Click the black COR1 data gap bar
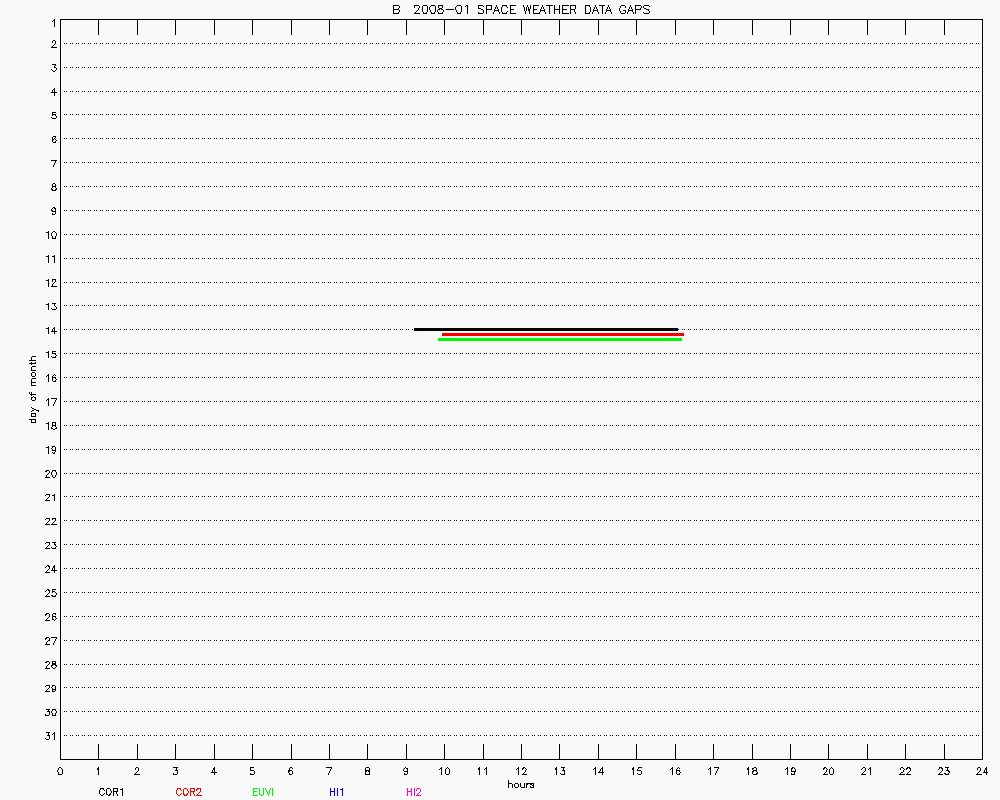 (546, 329)
